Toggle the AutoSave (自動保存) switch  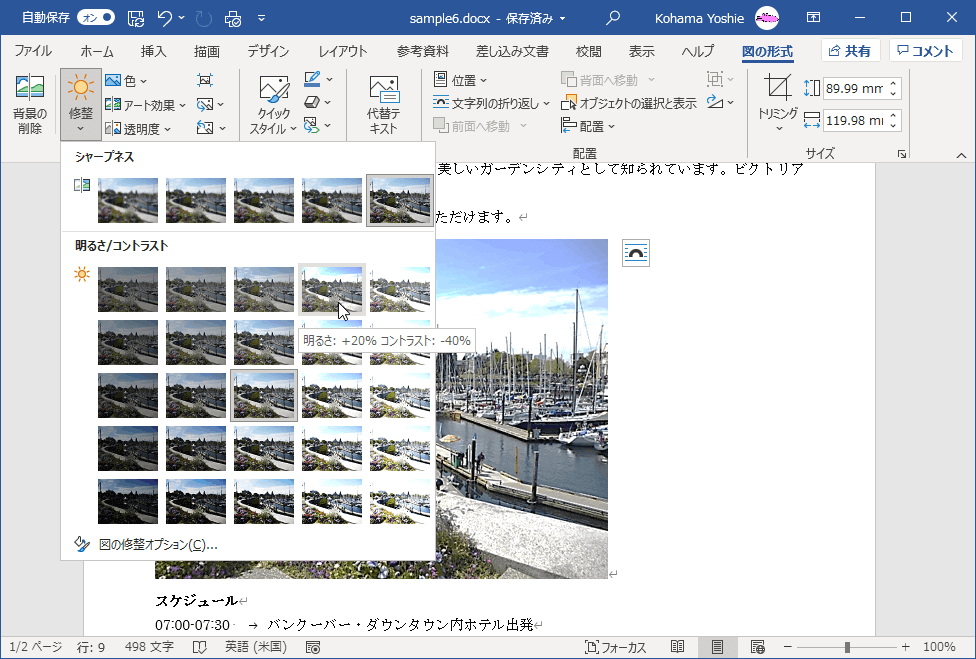point(96,17)
